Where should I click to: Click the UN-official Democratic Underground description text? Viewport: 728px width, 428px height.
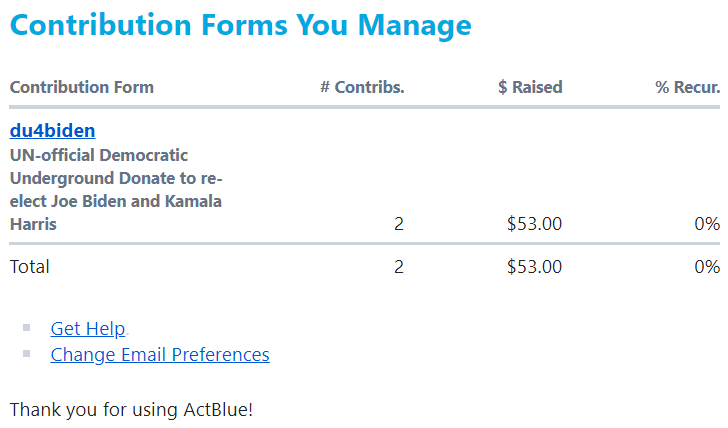[115, 190]
